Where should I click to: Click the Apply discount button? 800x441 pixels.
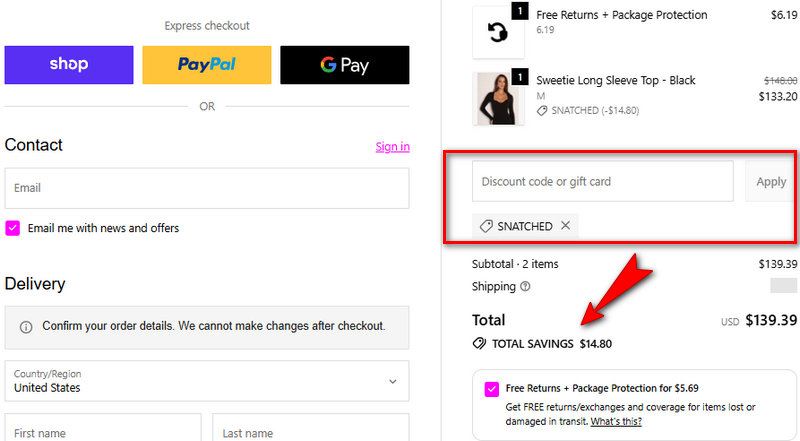click(771, 182)
